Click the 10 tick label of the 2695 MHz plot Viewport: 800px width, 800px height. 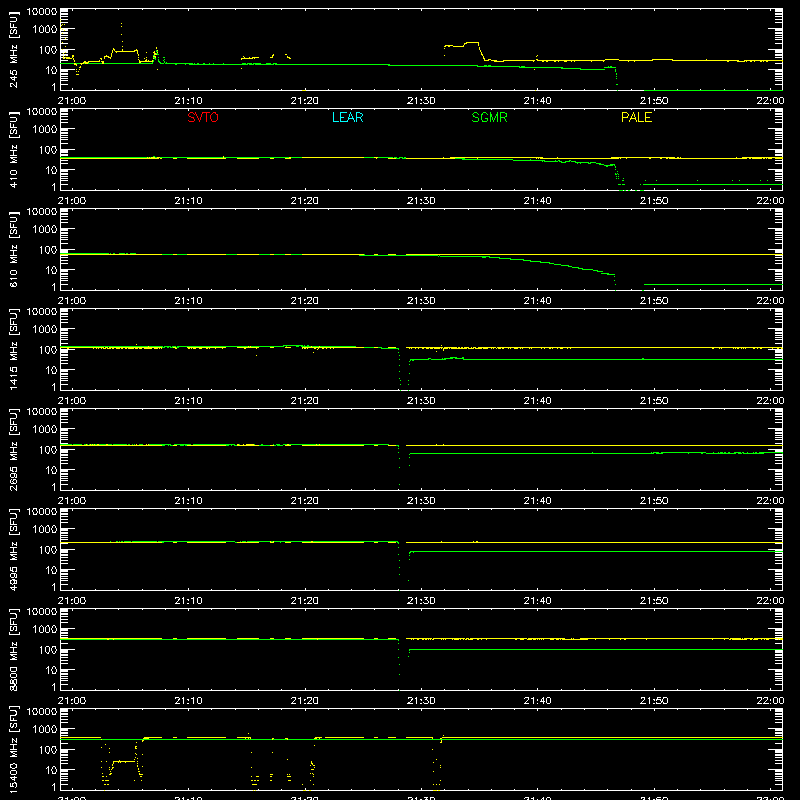(51, 470)
